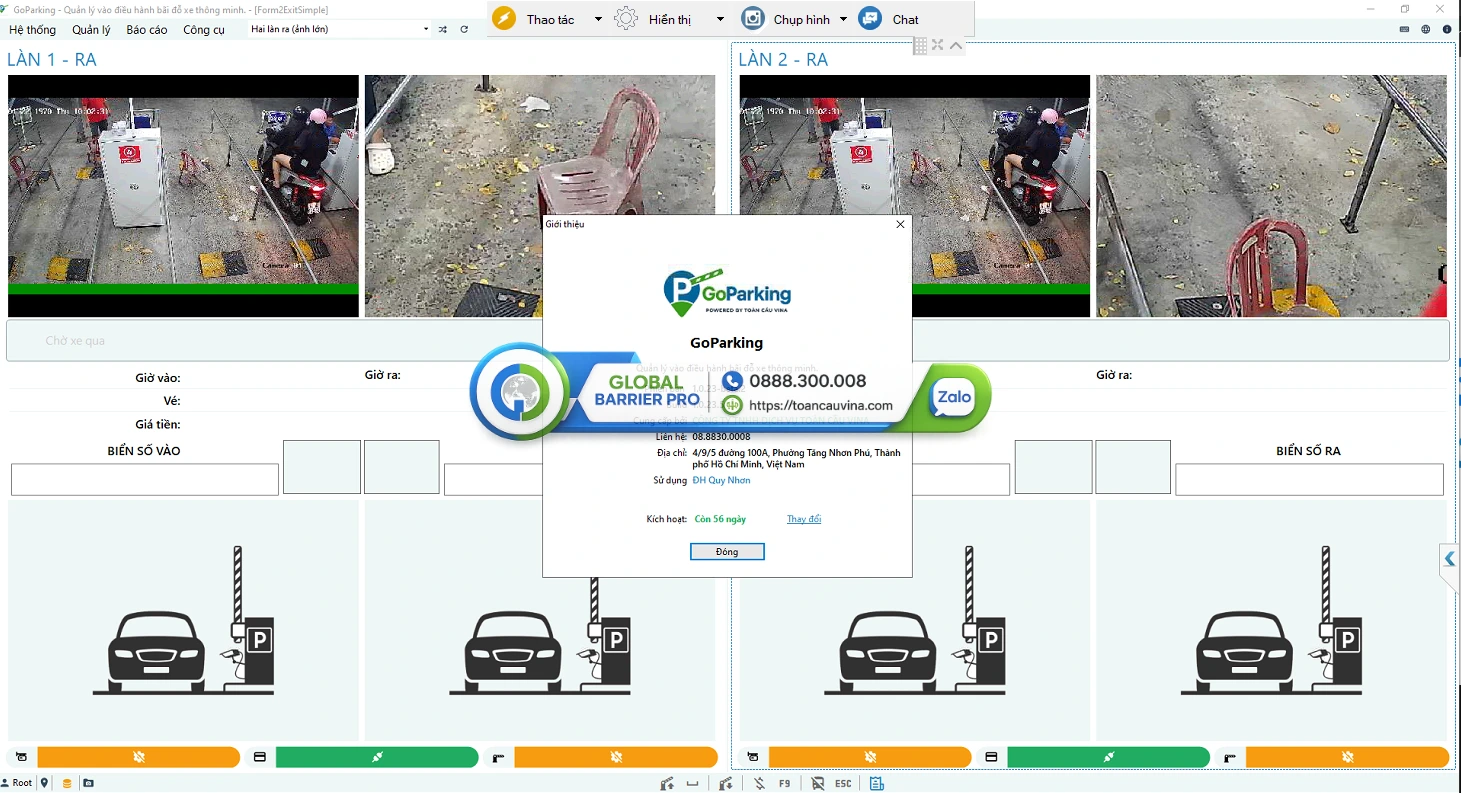
Task: Click Làn 1 overview camera image with motorbike
Action: point(183,196)
